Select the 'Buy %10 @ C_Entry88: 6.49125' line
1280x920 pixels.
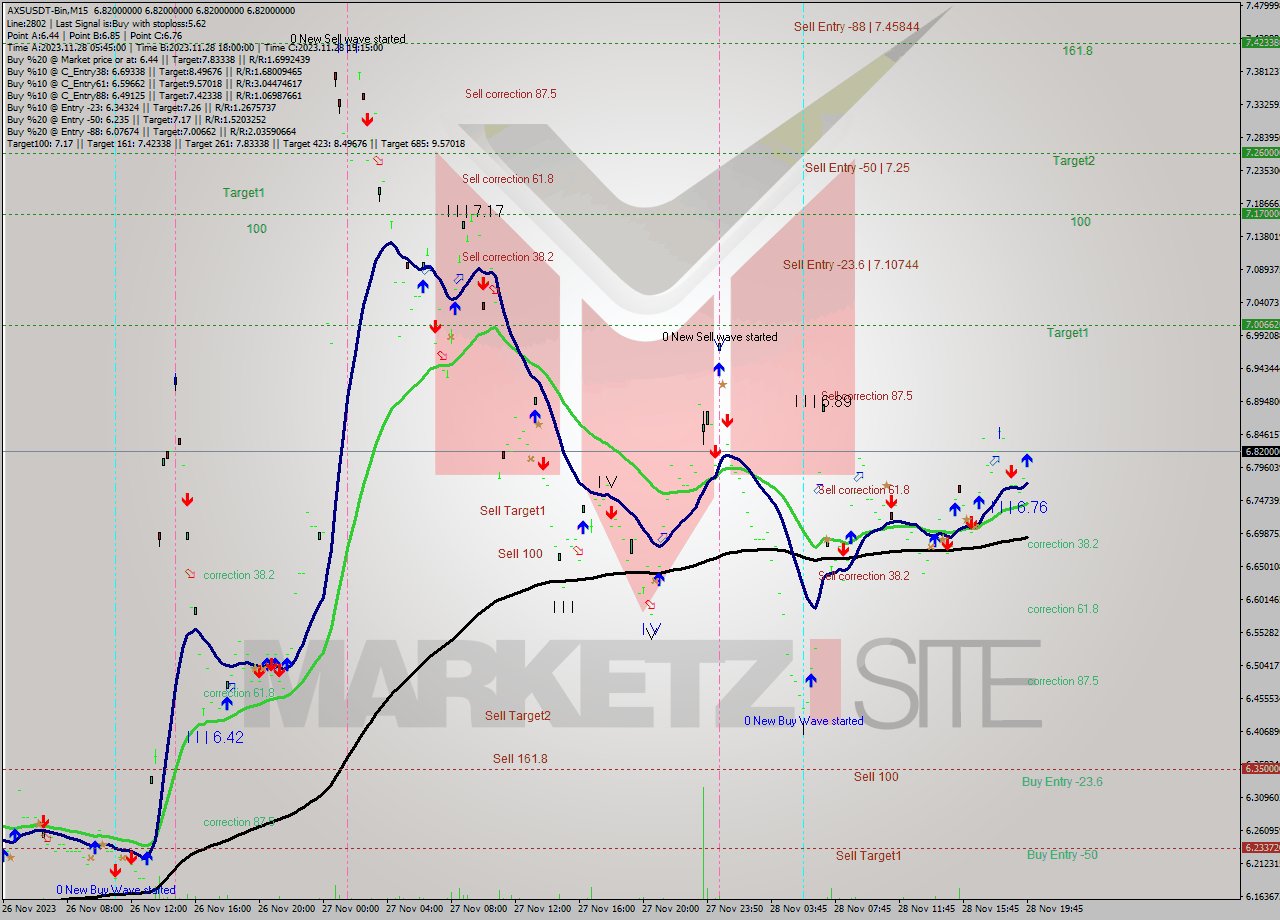click(x=154, y=95)
